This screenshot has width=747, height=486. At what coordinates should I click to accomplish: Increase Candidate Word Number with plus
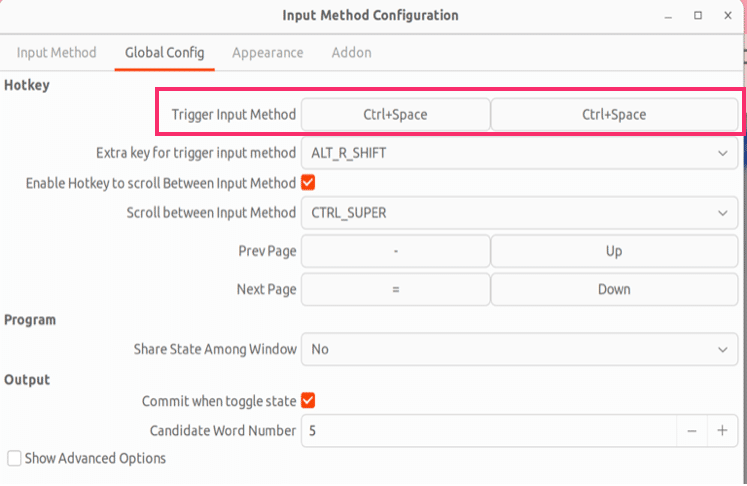pos(722,431)
